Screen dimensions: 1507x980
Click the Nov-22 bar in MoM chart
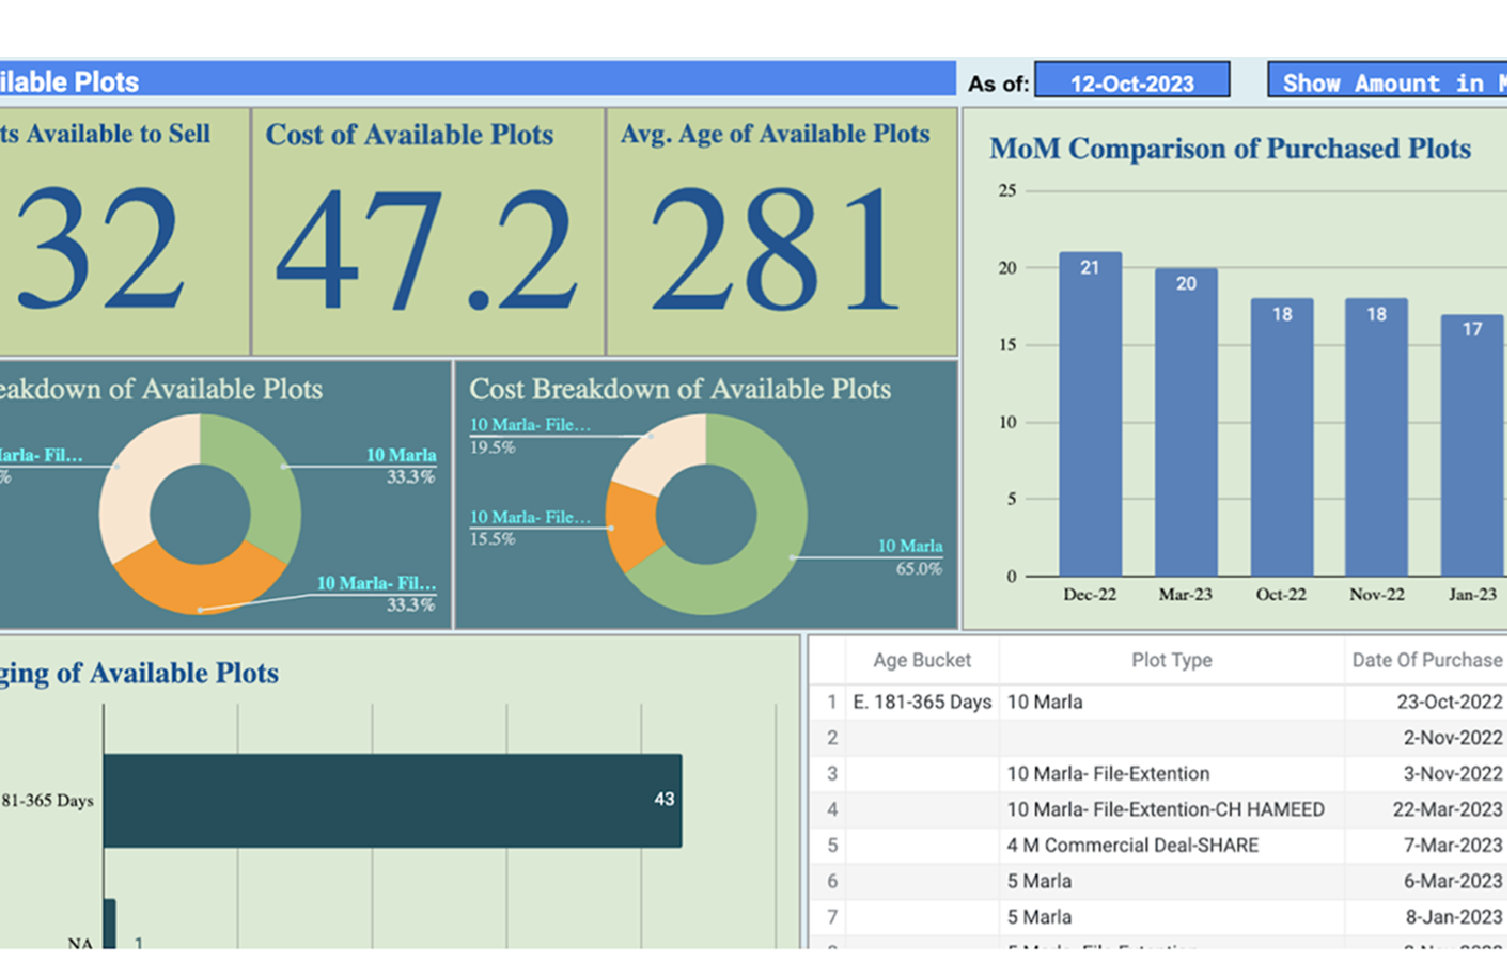(1376, 440)
